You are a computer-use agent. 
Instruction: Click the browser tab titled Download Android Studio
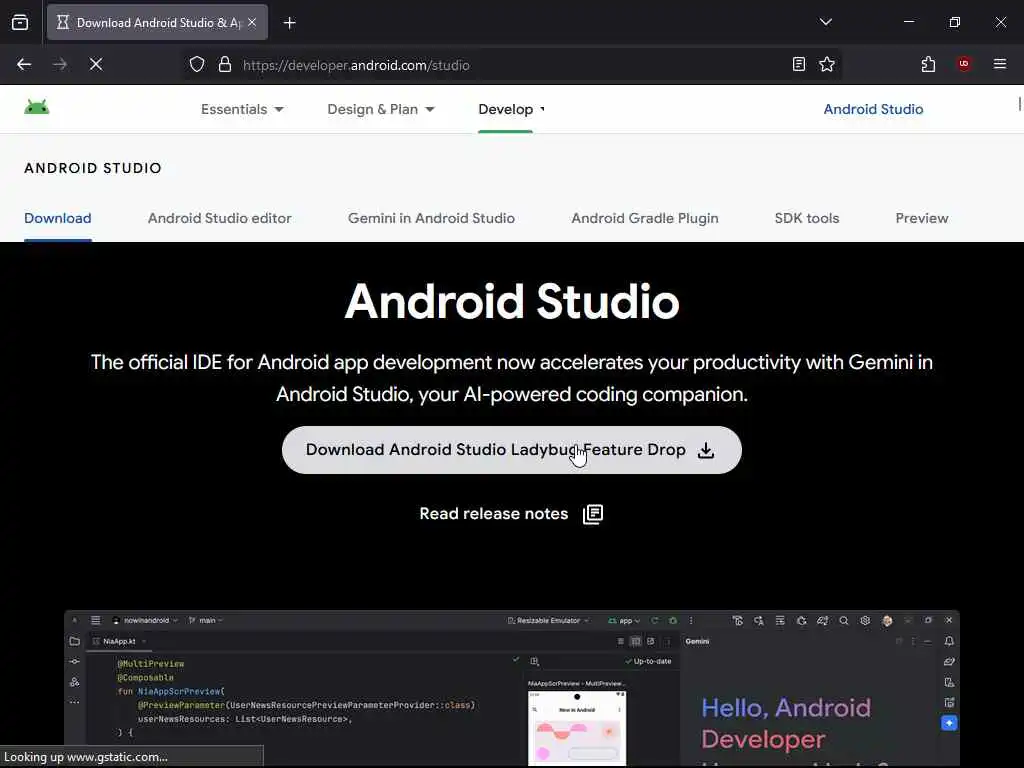point(157,22)
